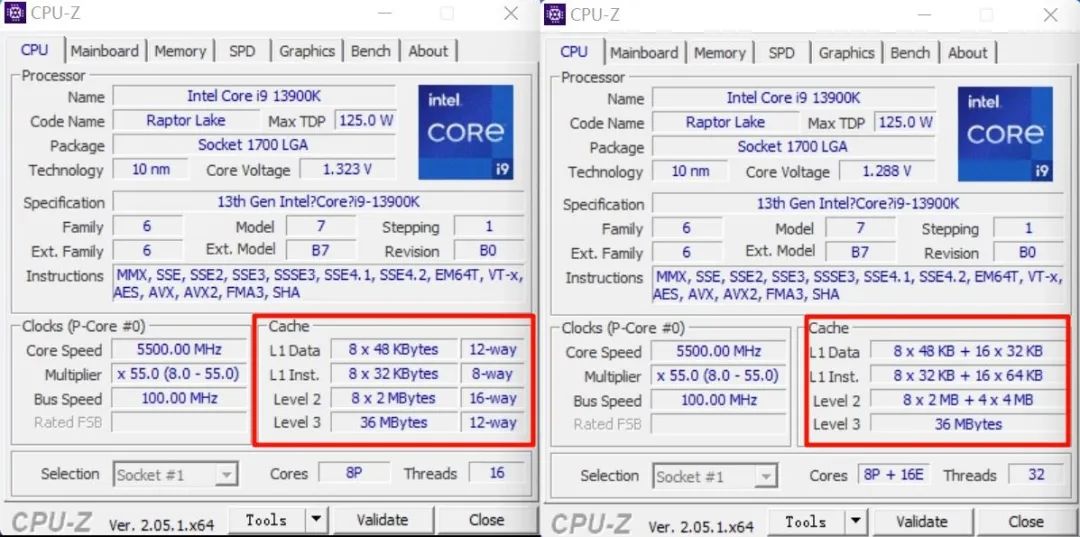
Task: Click the Threads field showing 16
Action: coord(497,473)
